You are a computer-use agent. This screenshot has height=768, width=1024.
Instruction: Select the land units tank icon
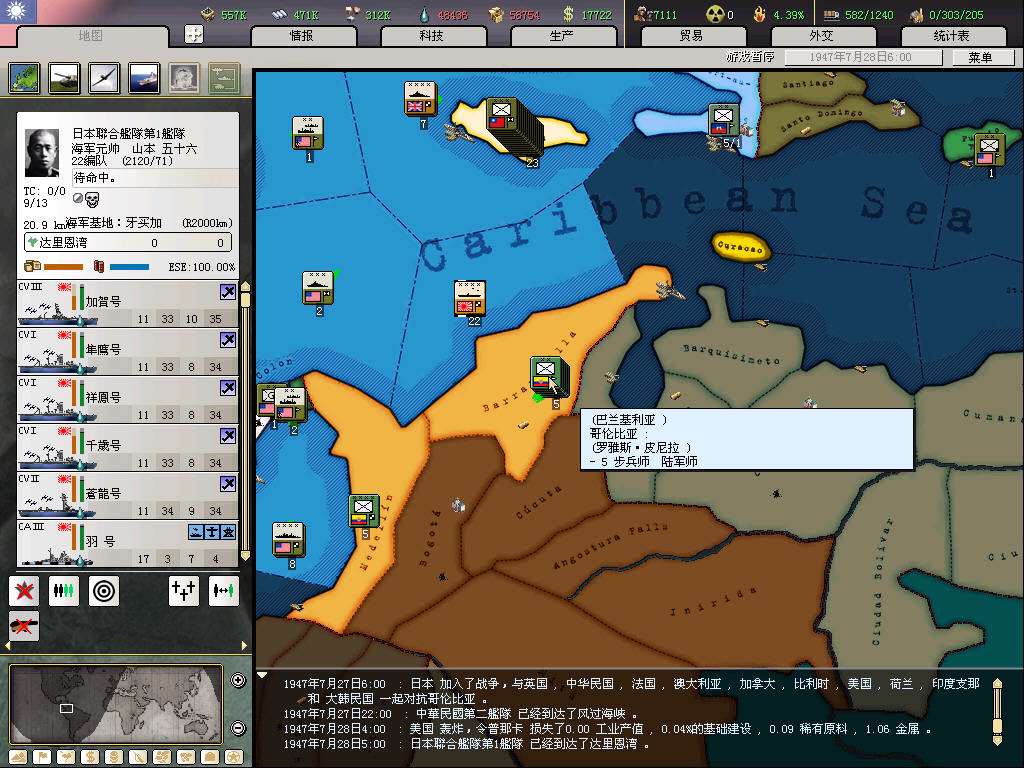[65, 78]
